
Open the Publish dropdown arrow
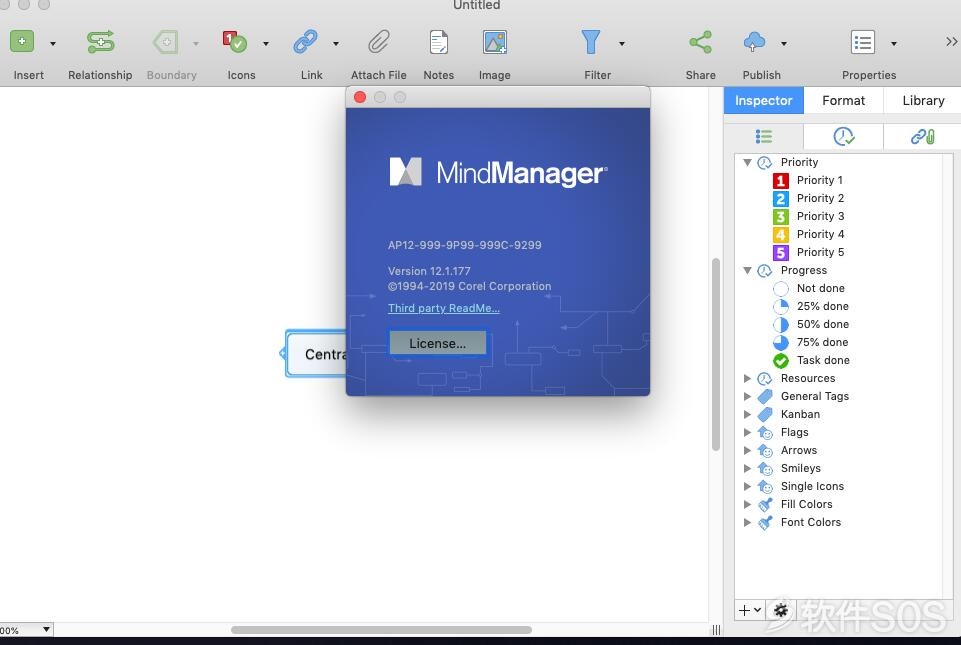(783, 44)
